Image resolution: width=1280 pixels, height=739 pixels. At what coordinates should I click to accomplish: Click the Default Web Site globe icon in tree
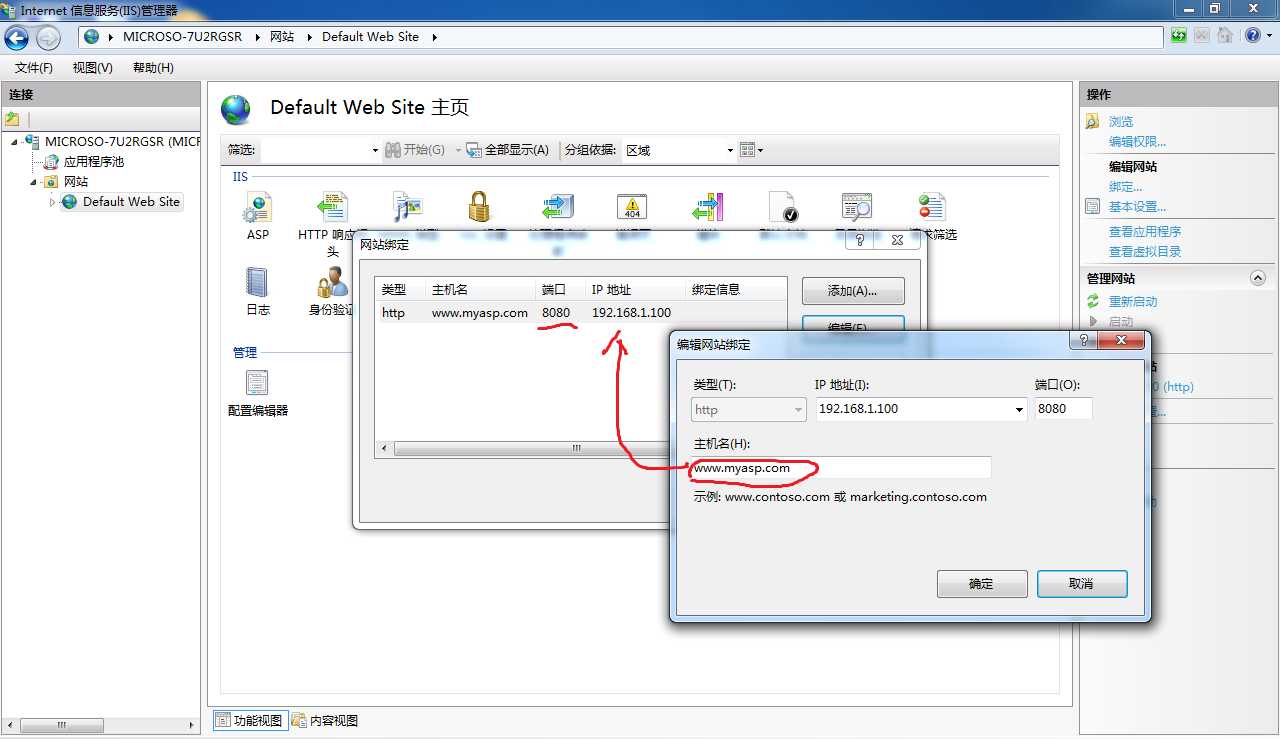pos(69,202)
